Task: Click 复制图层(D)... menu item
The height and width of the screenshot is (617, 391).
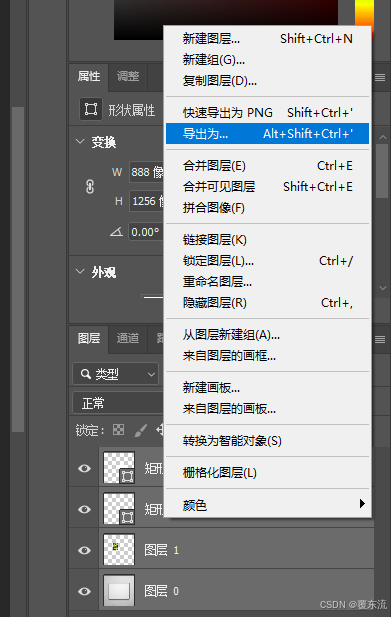Action: 267,81
